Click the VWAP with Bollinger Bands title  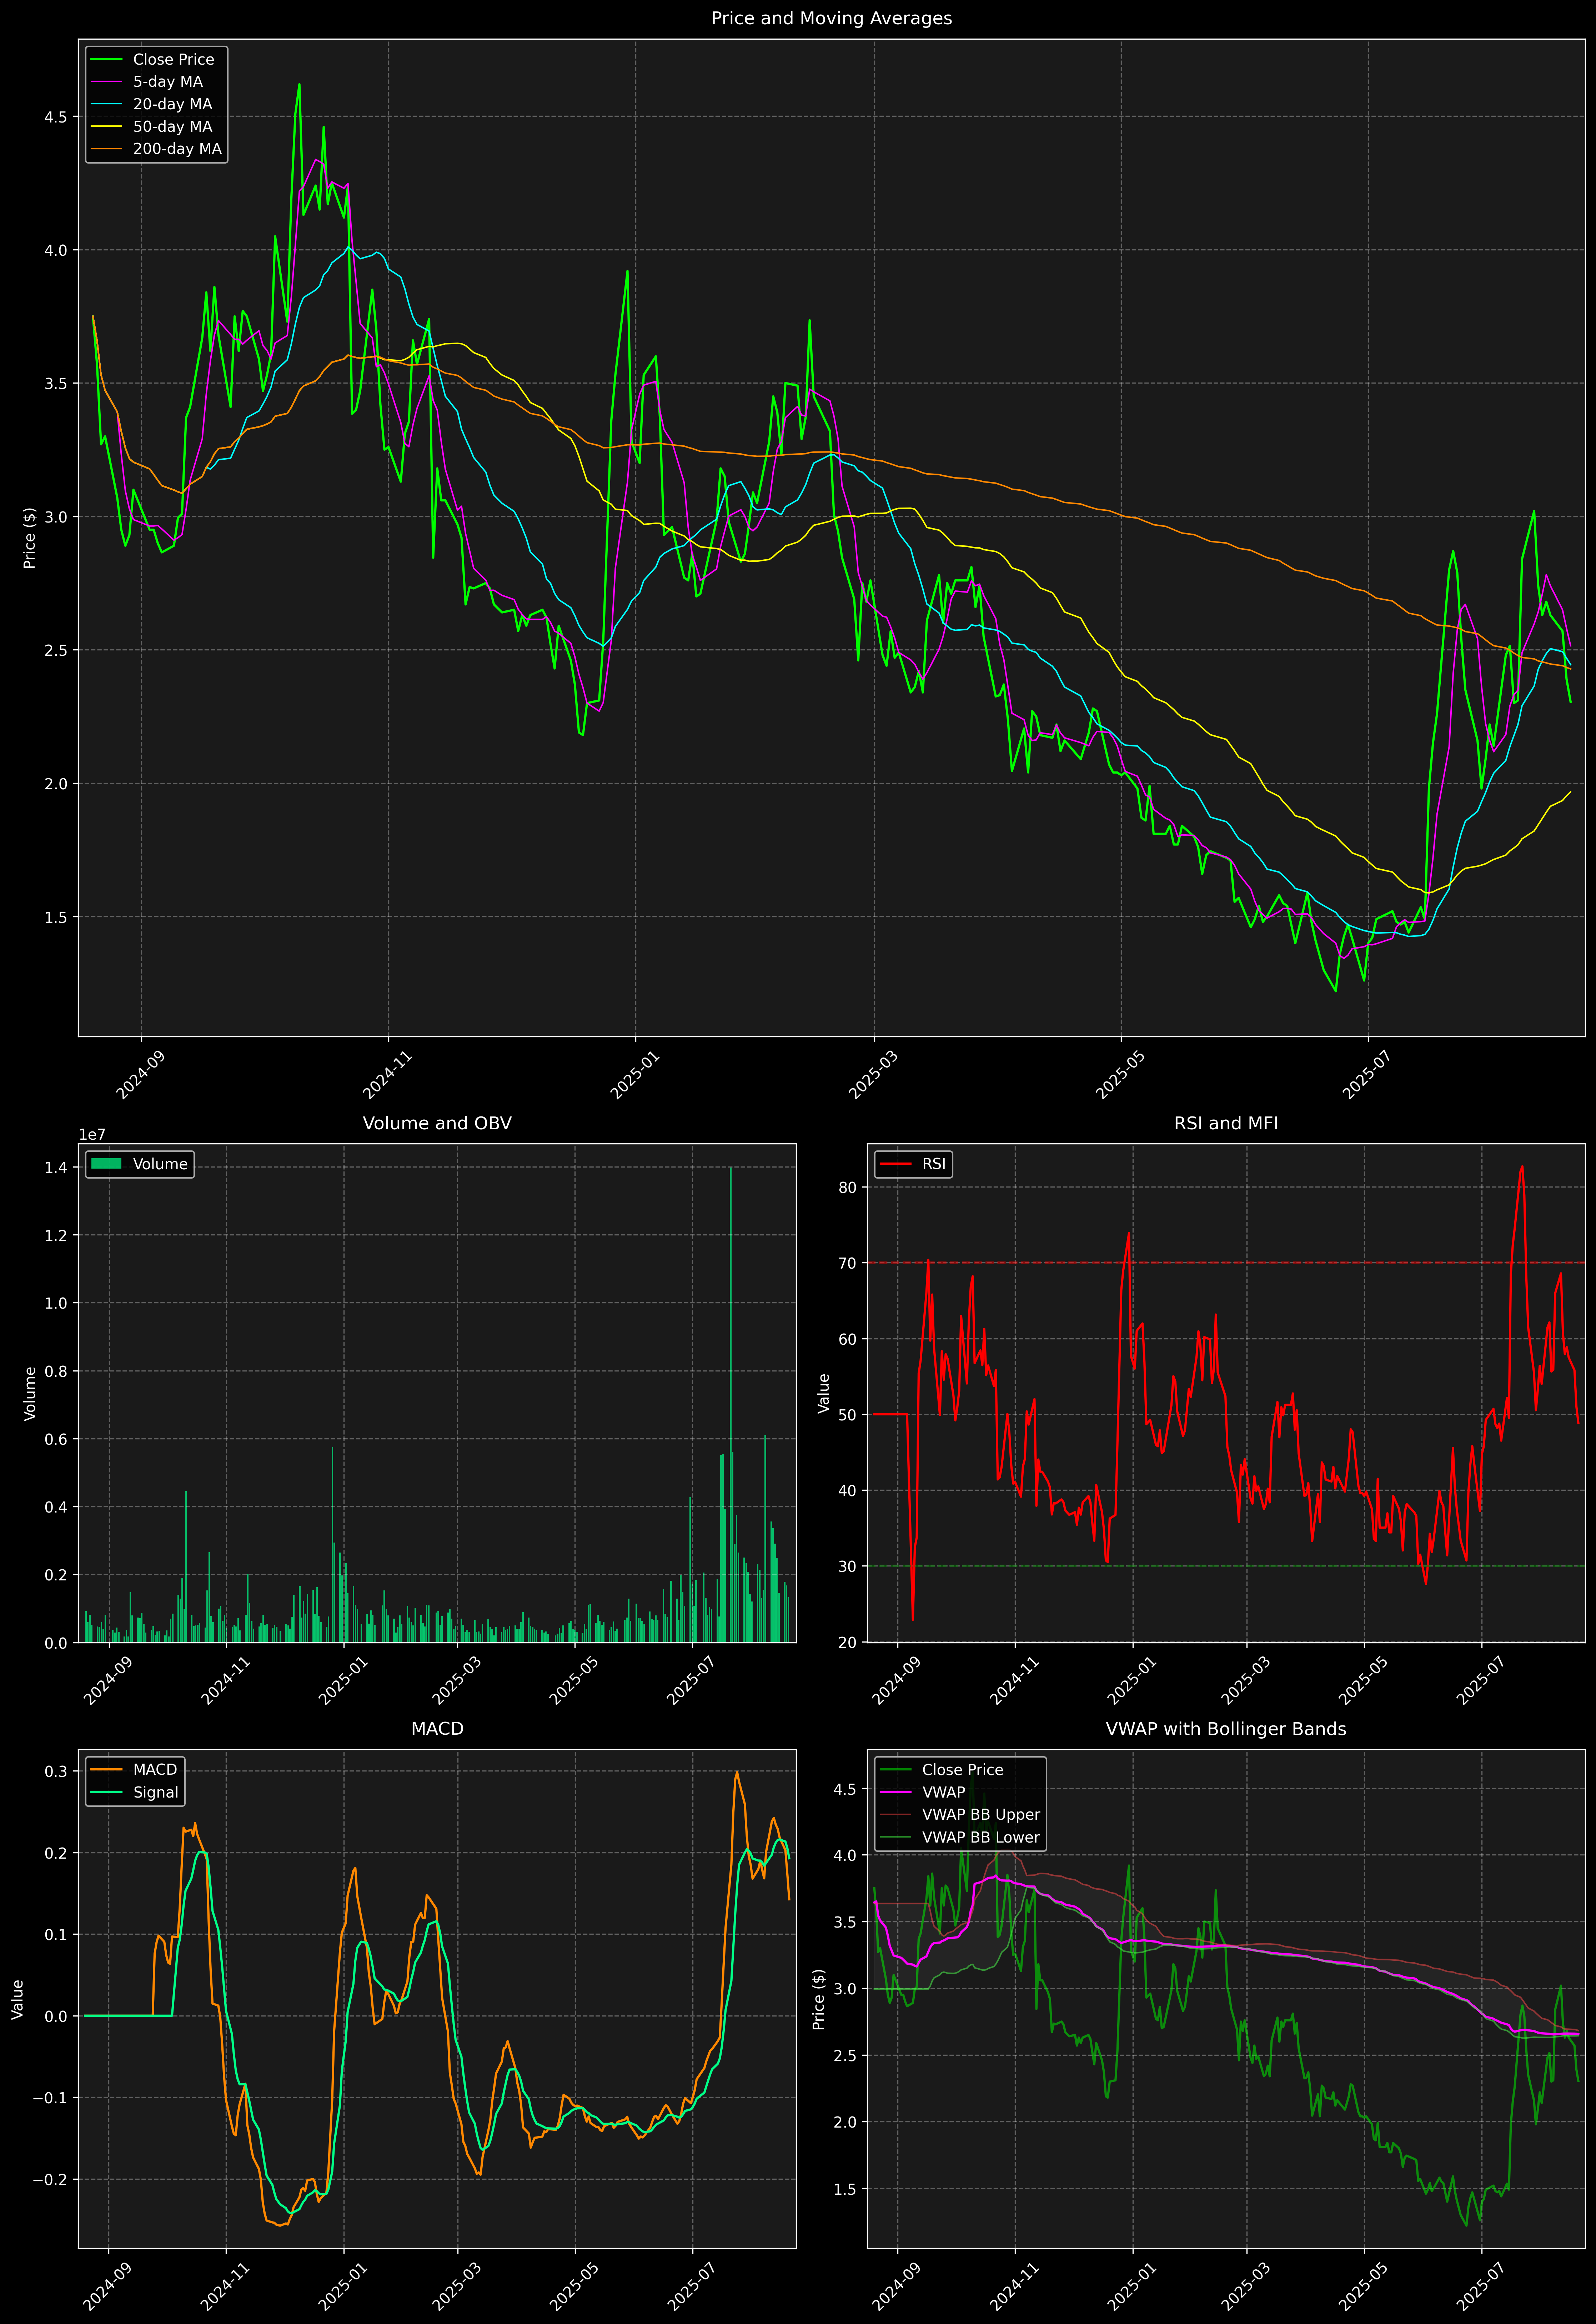[x=1226, y=1729]
